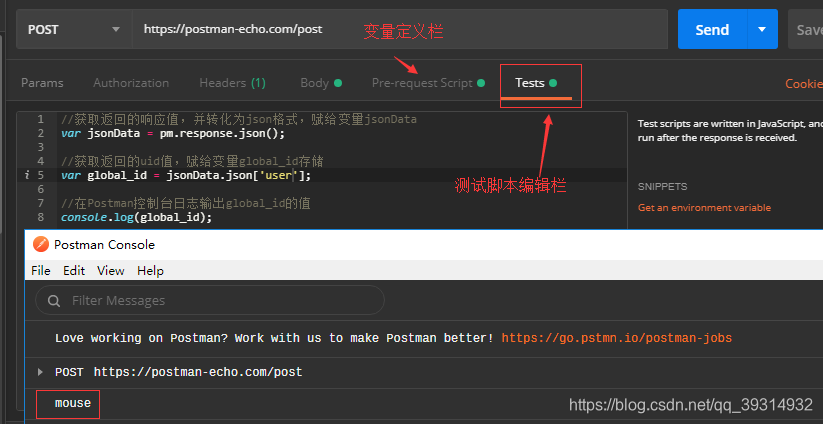
Task: Open the Headers (1) tab
Action: coord(233,83)
